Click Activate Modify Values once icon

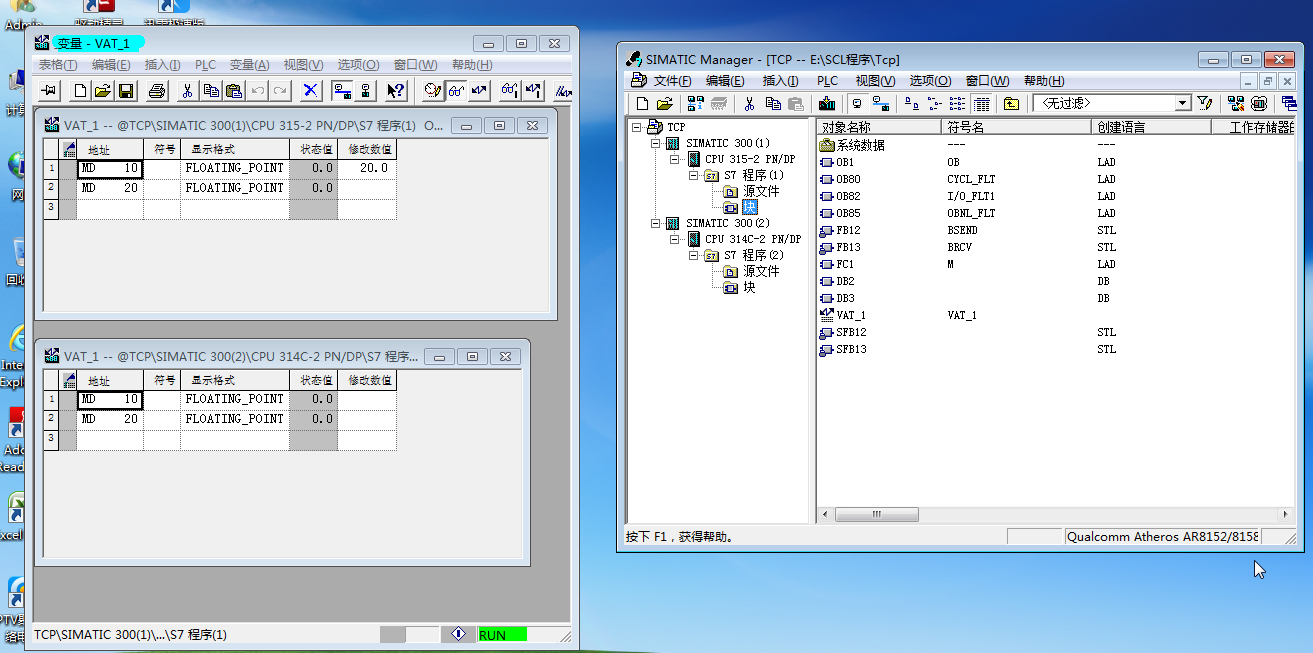(534, 91)
